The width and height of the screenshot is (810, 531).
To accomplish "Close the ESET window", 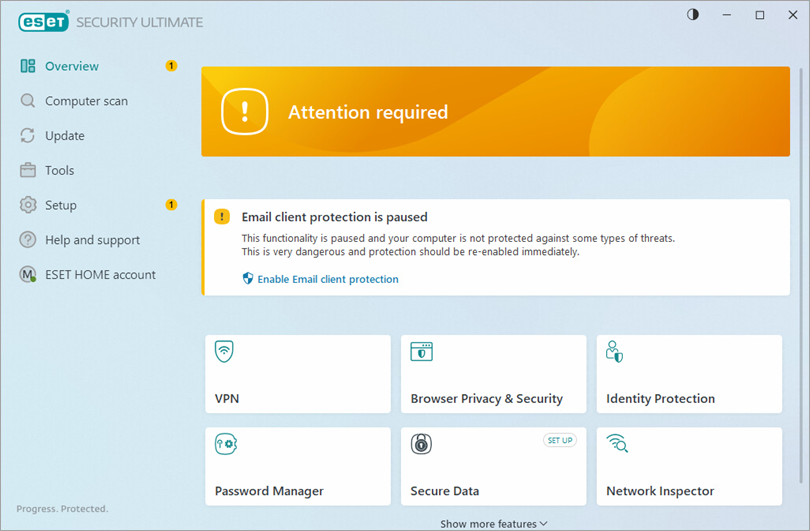I will (x=793, y=15).
